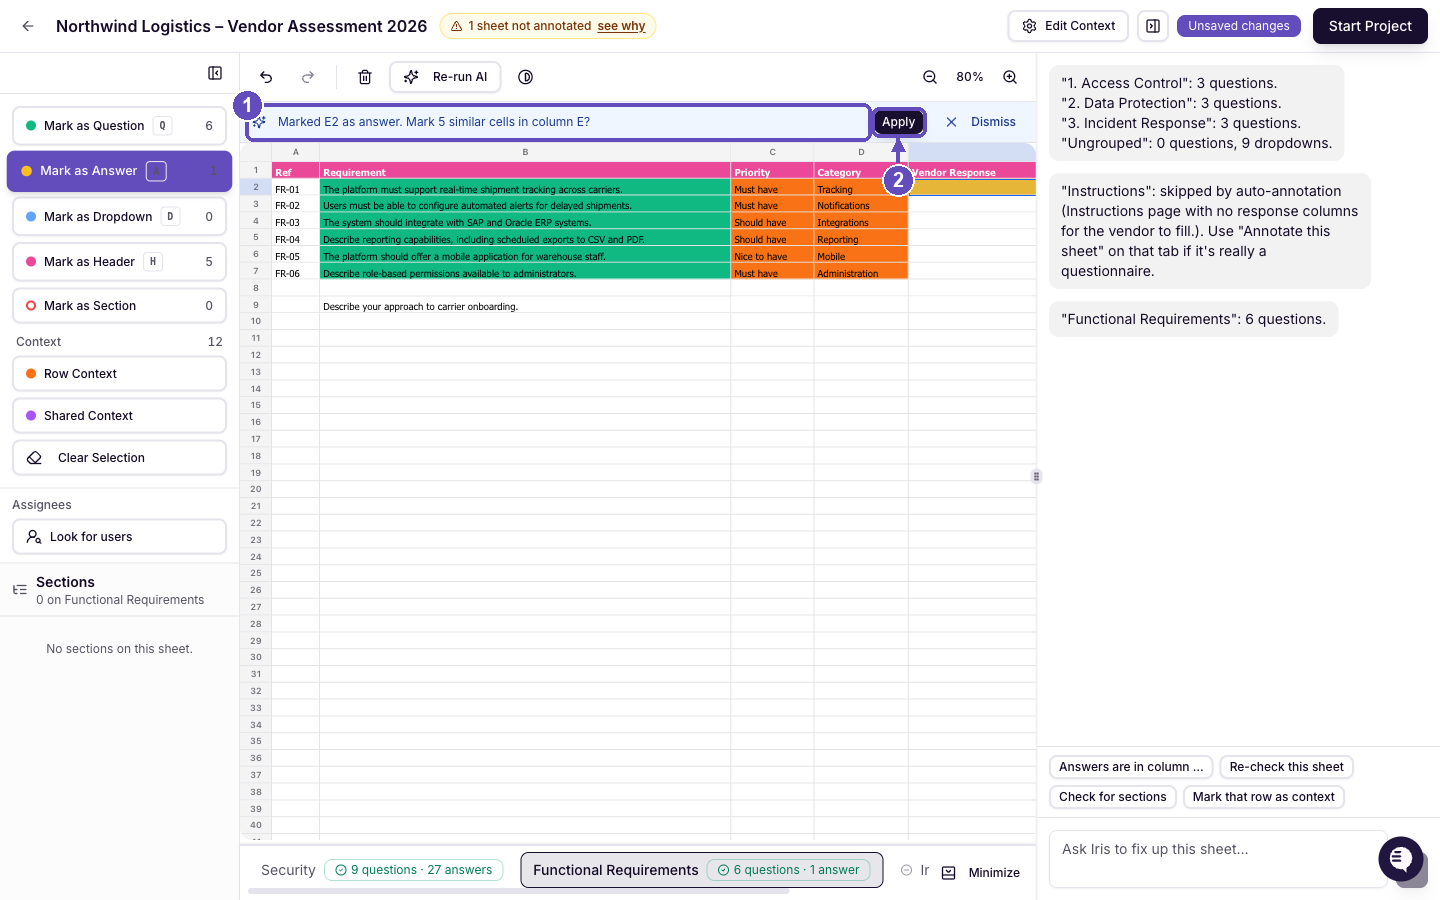
Task: Select the Mark as Answer tool
Action: [119, 171]
